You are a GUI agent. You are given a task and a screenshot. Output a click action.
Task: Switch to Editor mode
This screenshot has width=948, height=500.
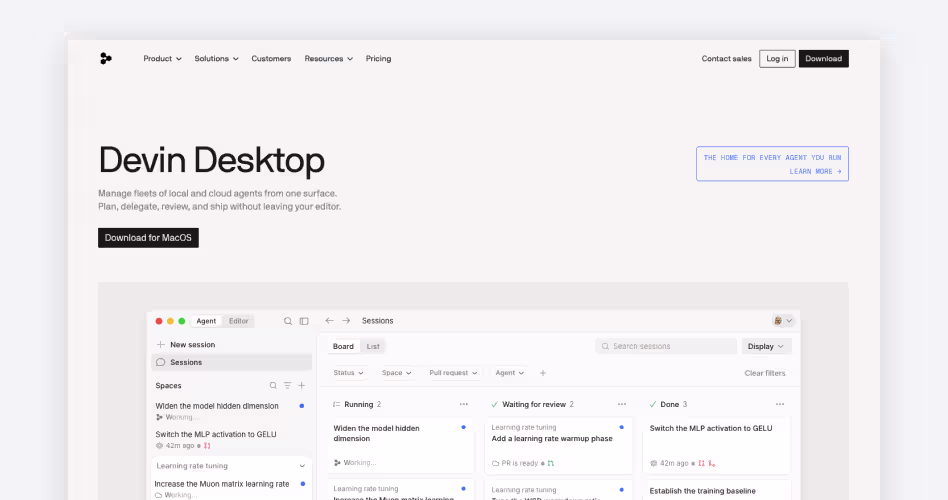pyautogui.click(x=238, y=321)
